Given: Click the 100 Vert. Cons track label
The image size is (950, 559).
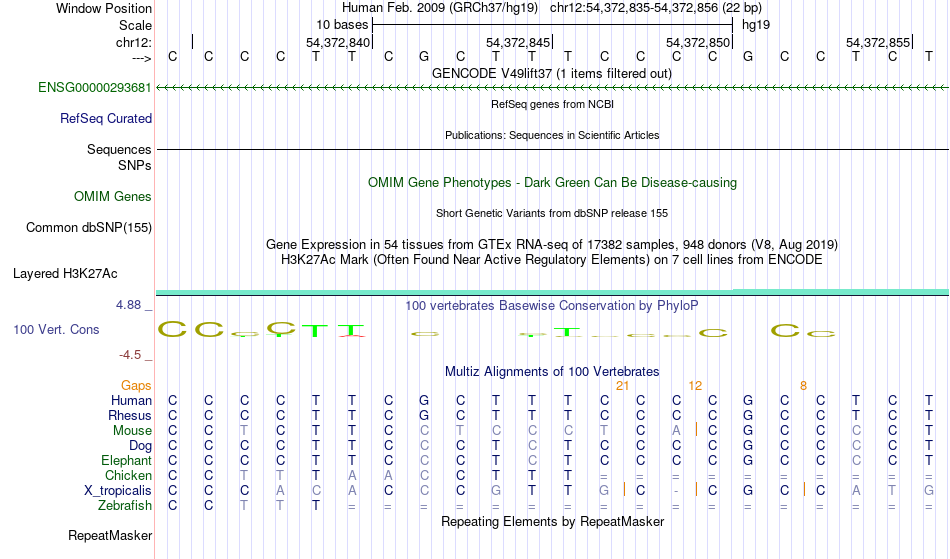Looking at the screenshot, I should point(56,329).
